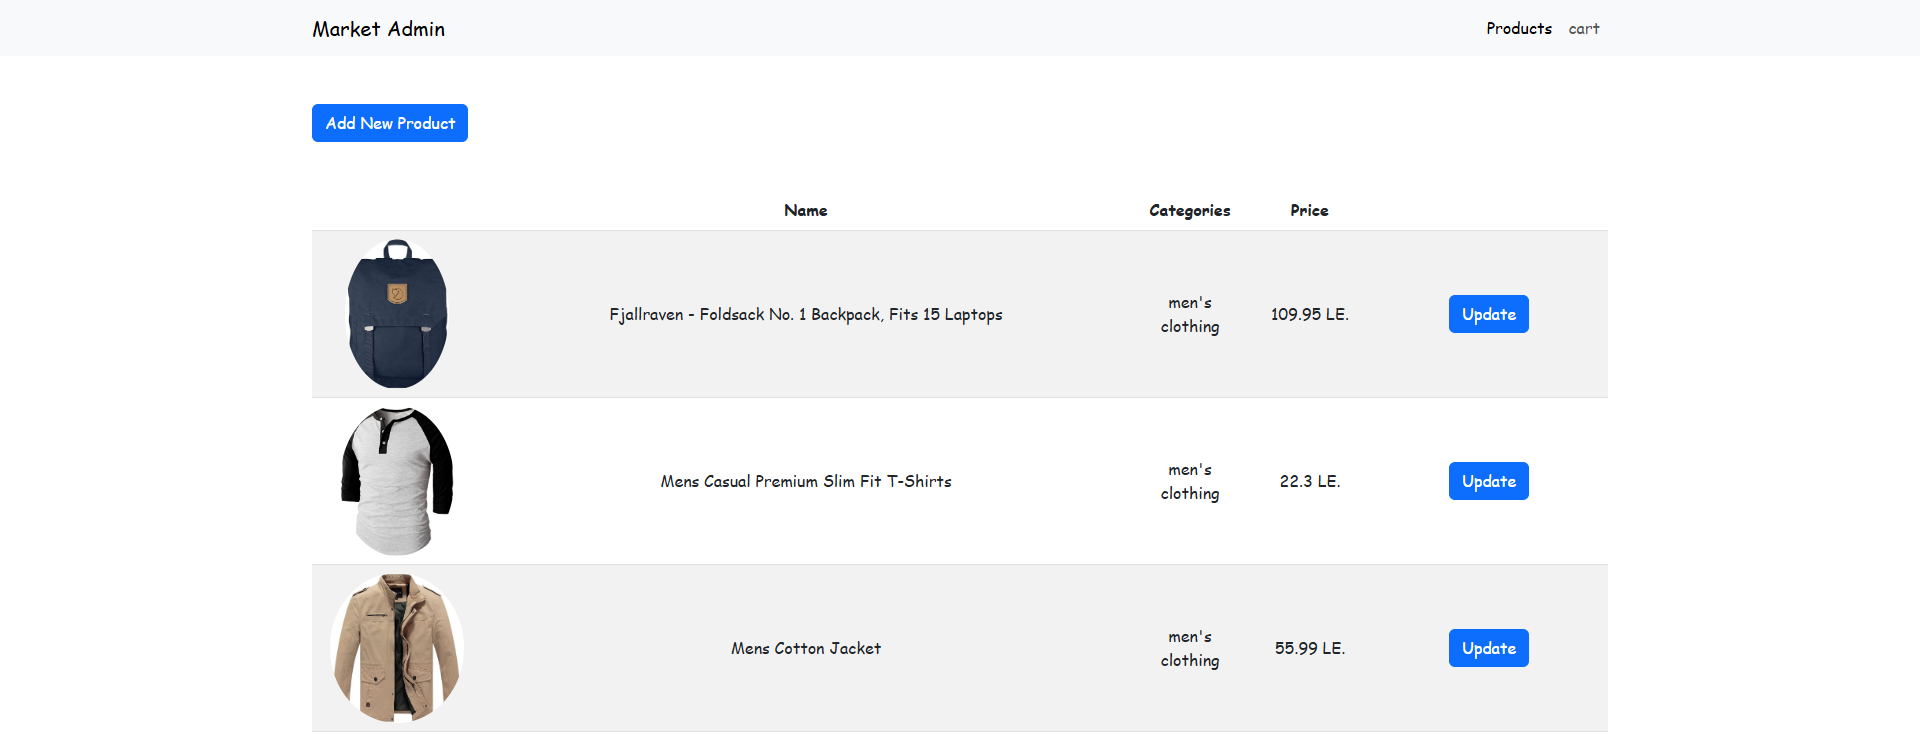Update the Mens Cotton Jacket product

(1489, 648)
